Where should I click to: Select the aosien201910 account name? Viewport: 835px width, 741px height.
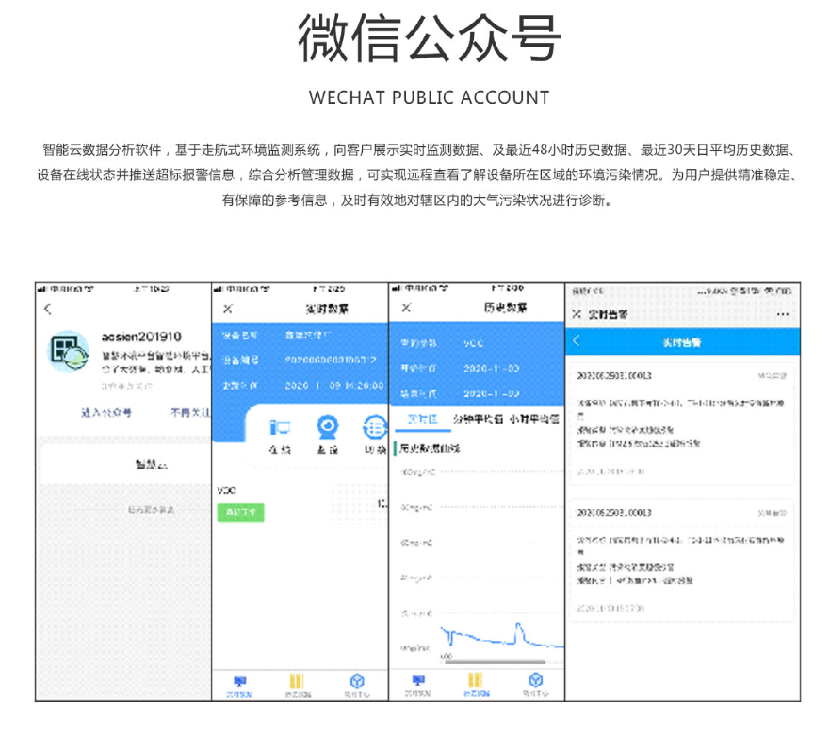coord(142,337)
